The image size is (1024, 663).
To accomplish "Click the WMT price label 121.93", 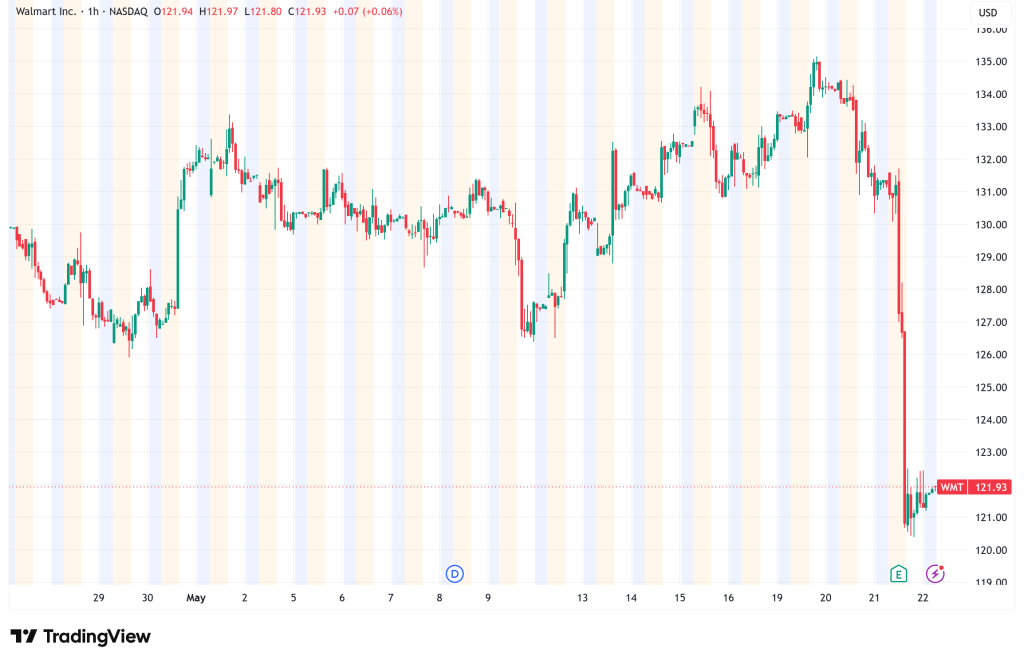I will coord(974,487).
